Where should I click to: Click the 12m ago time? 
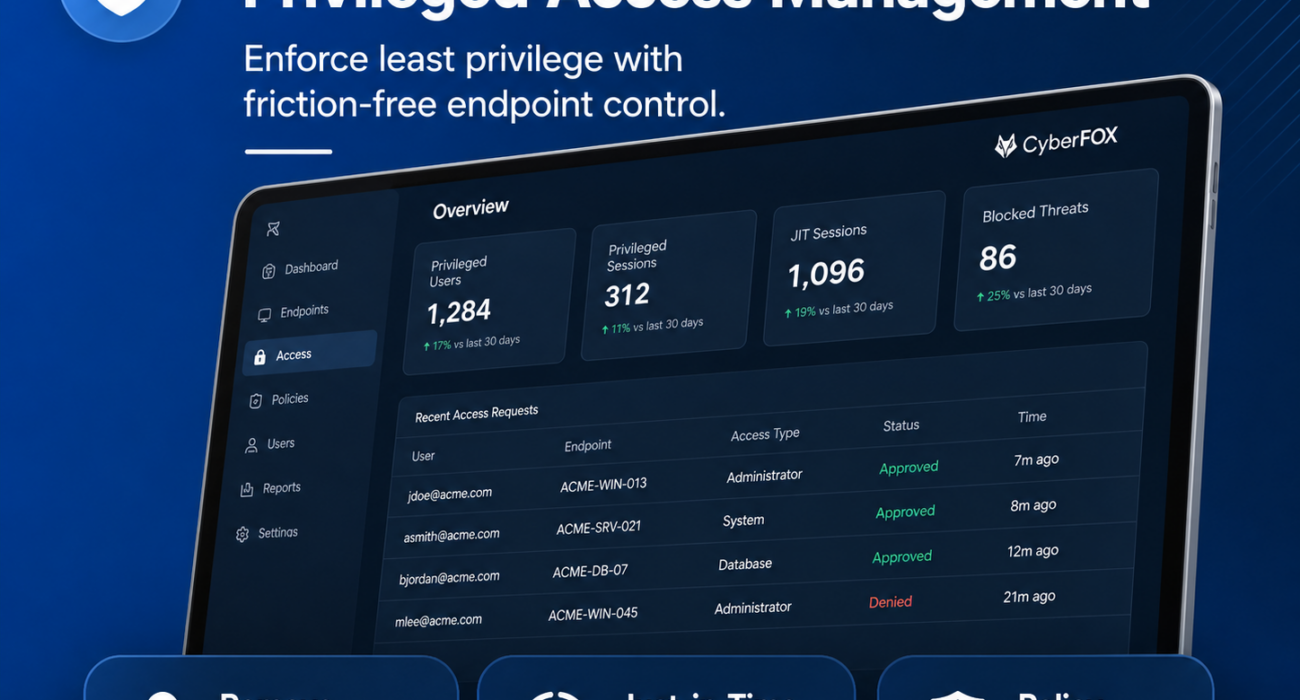click(1033, 551)
